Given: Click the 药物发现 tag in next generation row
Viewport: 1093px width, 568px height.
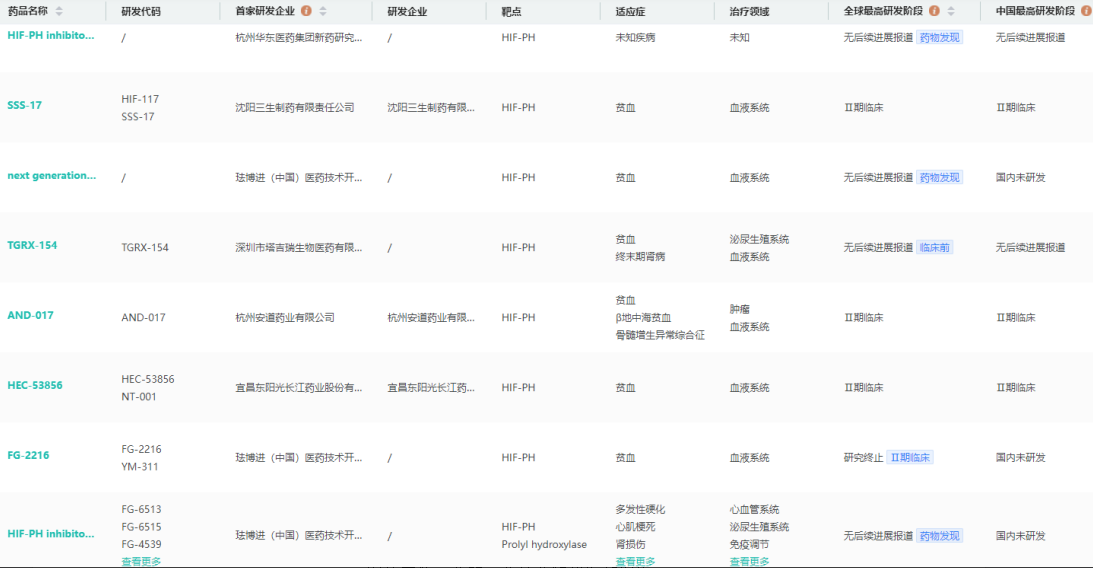Looking at the screenshot, I should [940, 178].
